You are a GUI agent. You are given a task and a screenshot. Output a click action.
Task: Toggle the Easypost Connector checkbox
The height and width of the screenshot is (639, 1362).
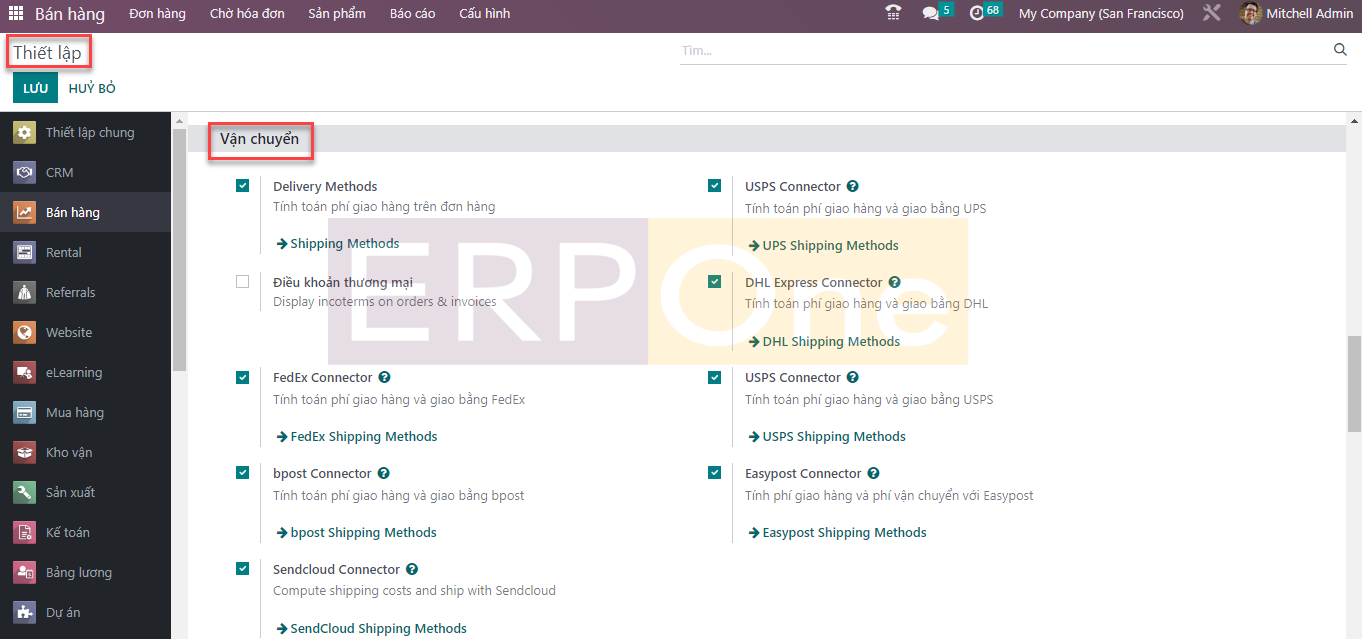pyautogui.click(x=715, y=473)
